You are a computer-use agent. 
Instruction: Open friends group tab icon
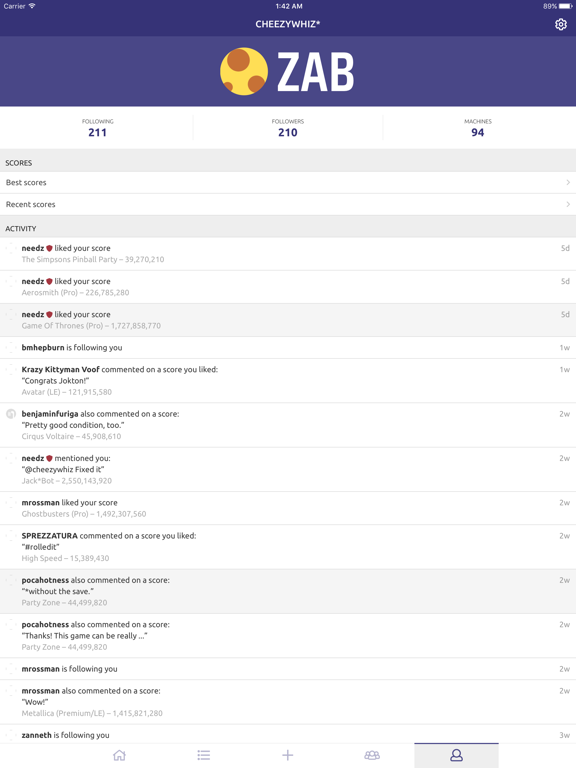tap(372, 755)
